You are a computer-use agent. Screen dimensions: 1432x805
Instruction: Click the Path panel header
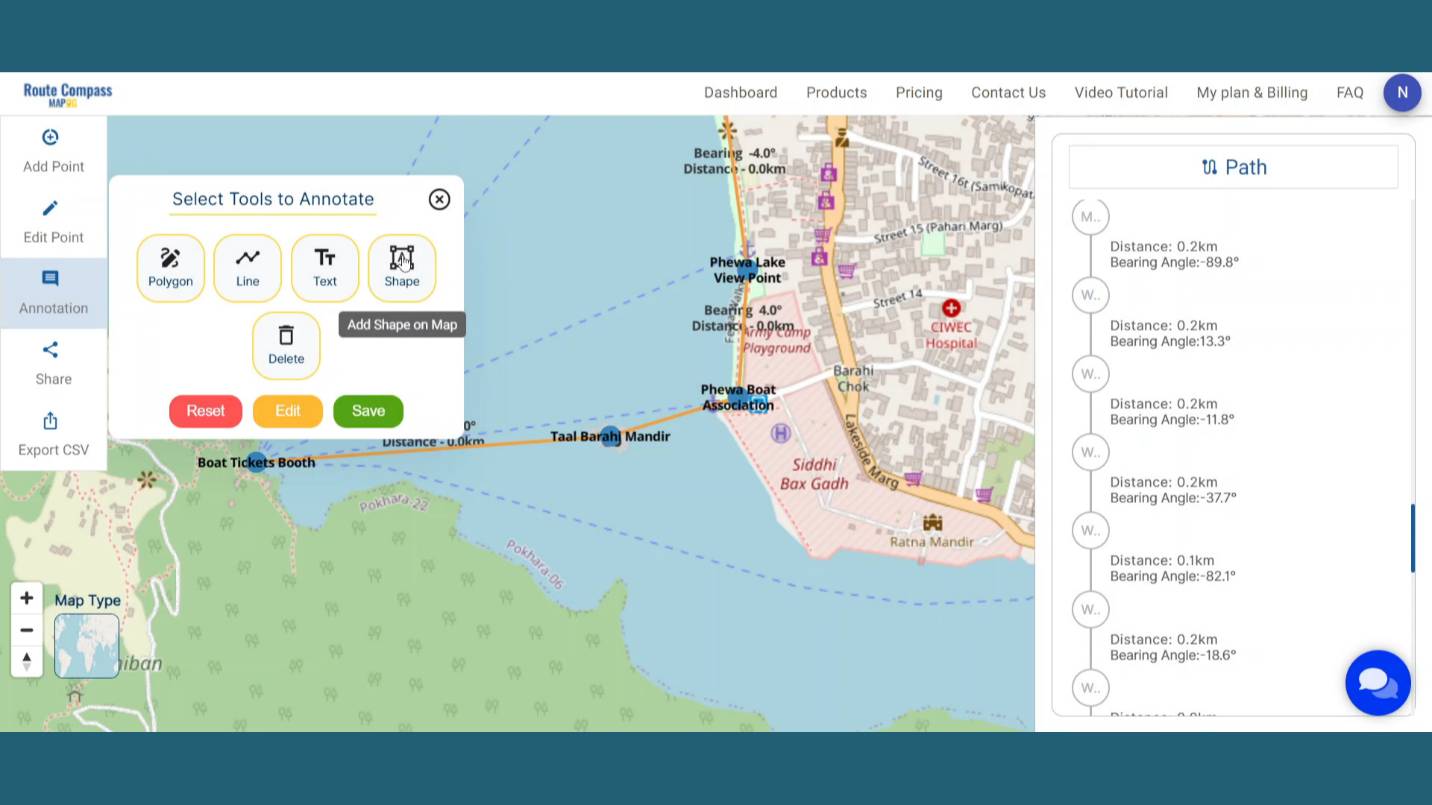click(1234, 167)
